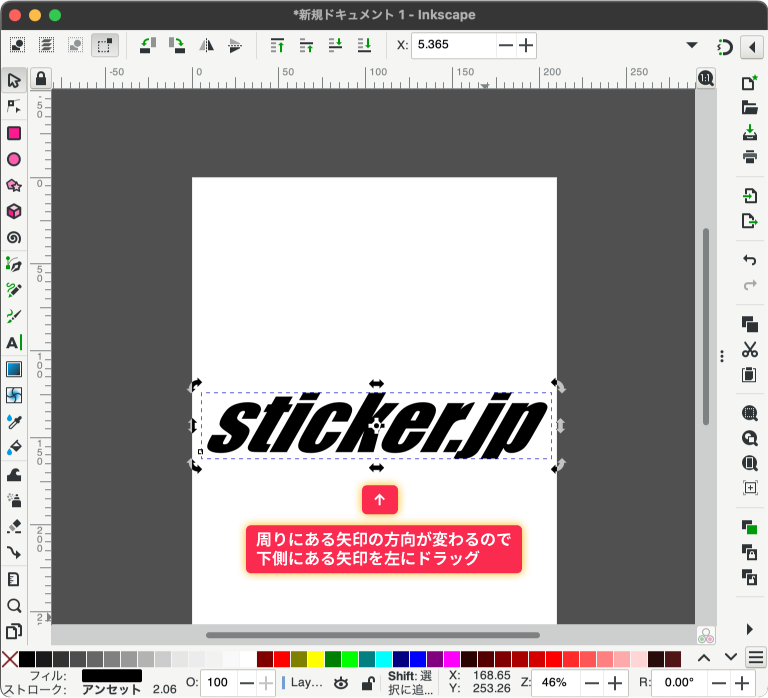Flip selection horizontally
768x698 pixels.
click(206, 46)
